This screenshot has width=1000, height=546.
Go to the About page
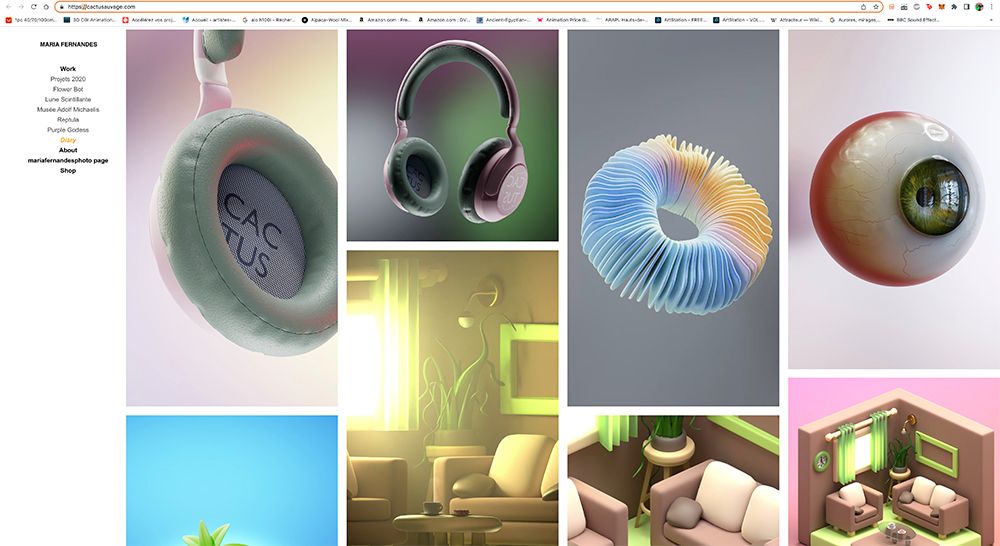pos(68,150)
